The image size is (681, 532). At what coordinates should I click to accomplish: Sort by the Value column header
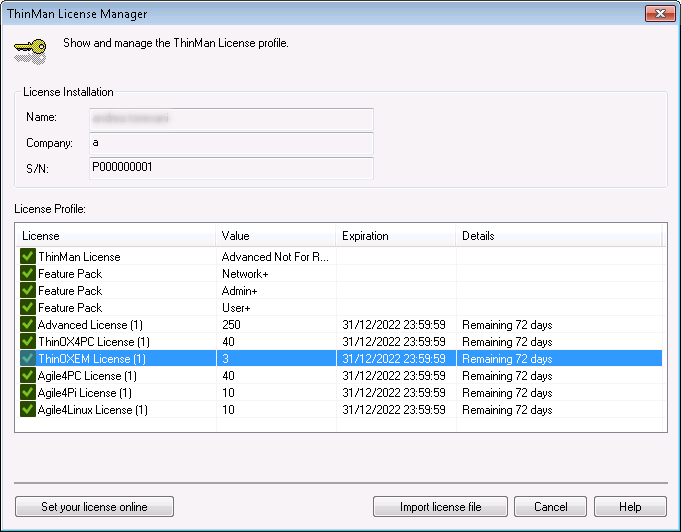(276, 236)
